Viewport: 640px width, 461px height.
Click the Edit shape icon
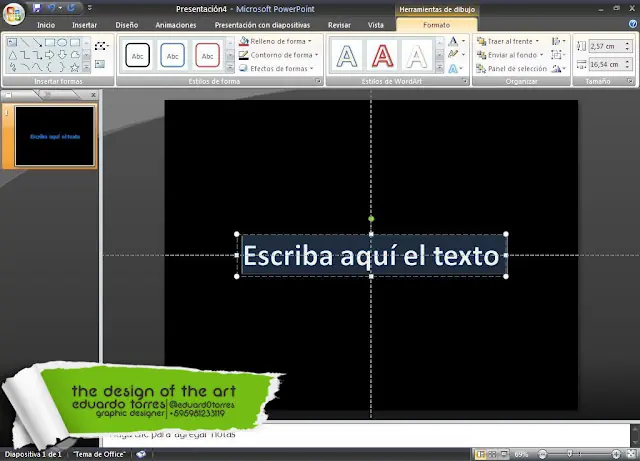coord(100,46)
